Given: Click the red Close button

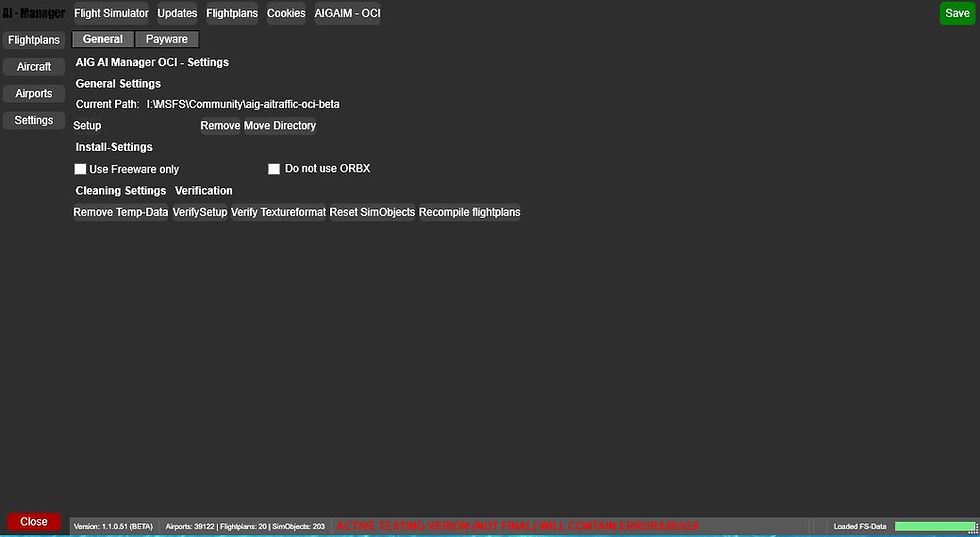Looking at the screenshot, I should (34, 522).
